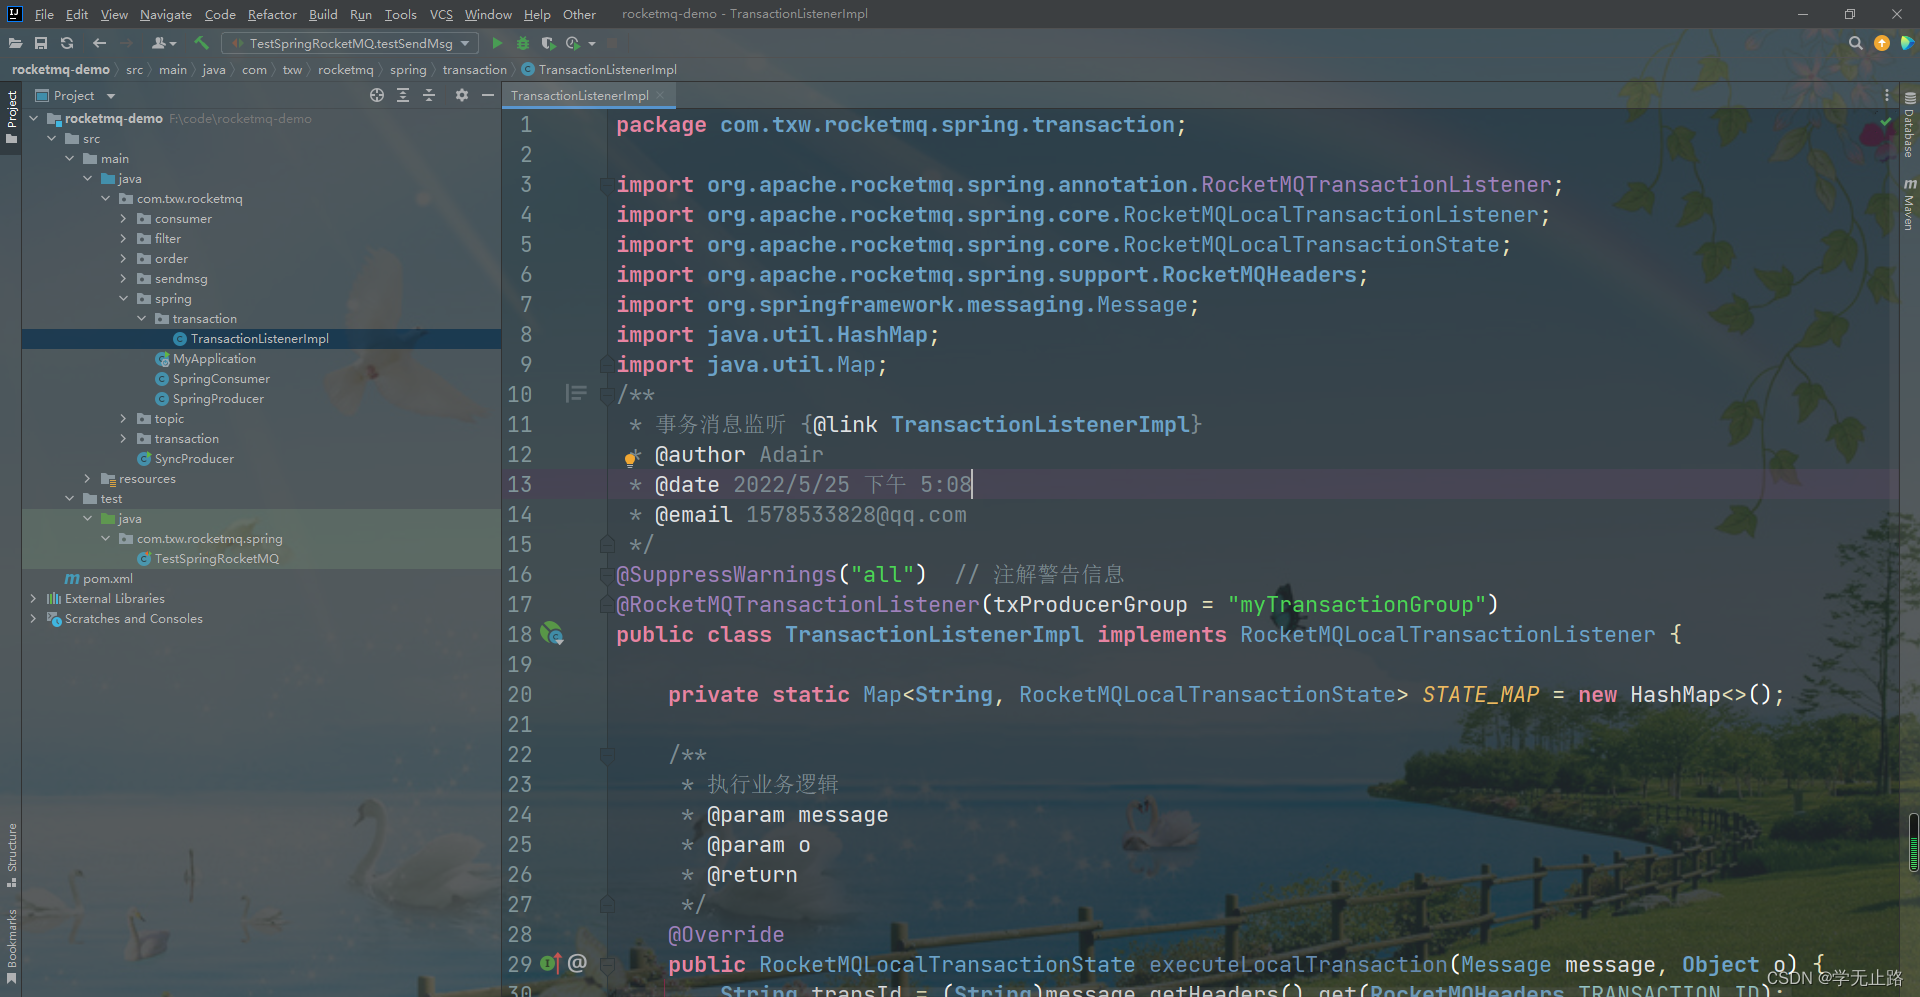The width and height of the screenshot is (1920, 997).
Task: Open pom.xml in the project tree
Action: (100, 578)
